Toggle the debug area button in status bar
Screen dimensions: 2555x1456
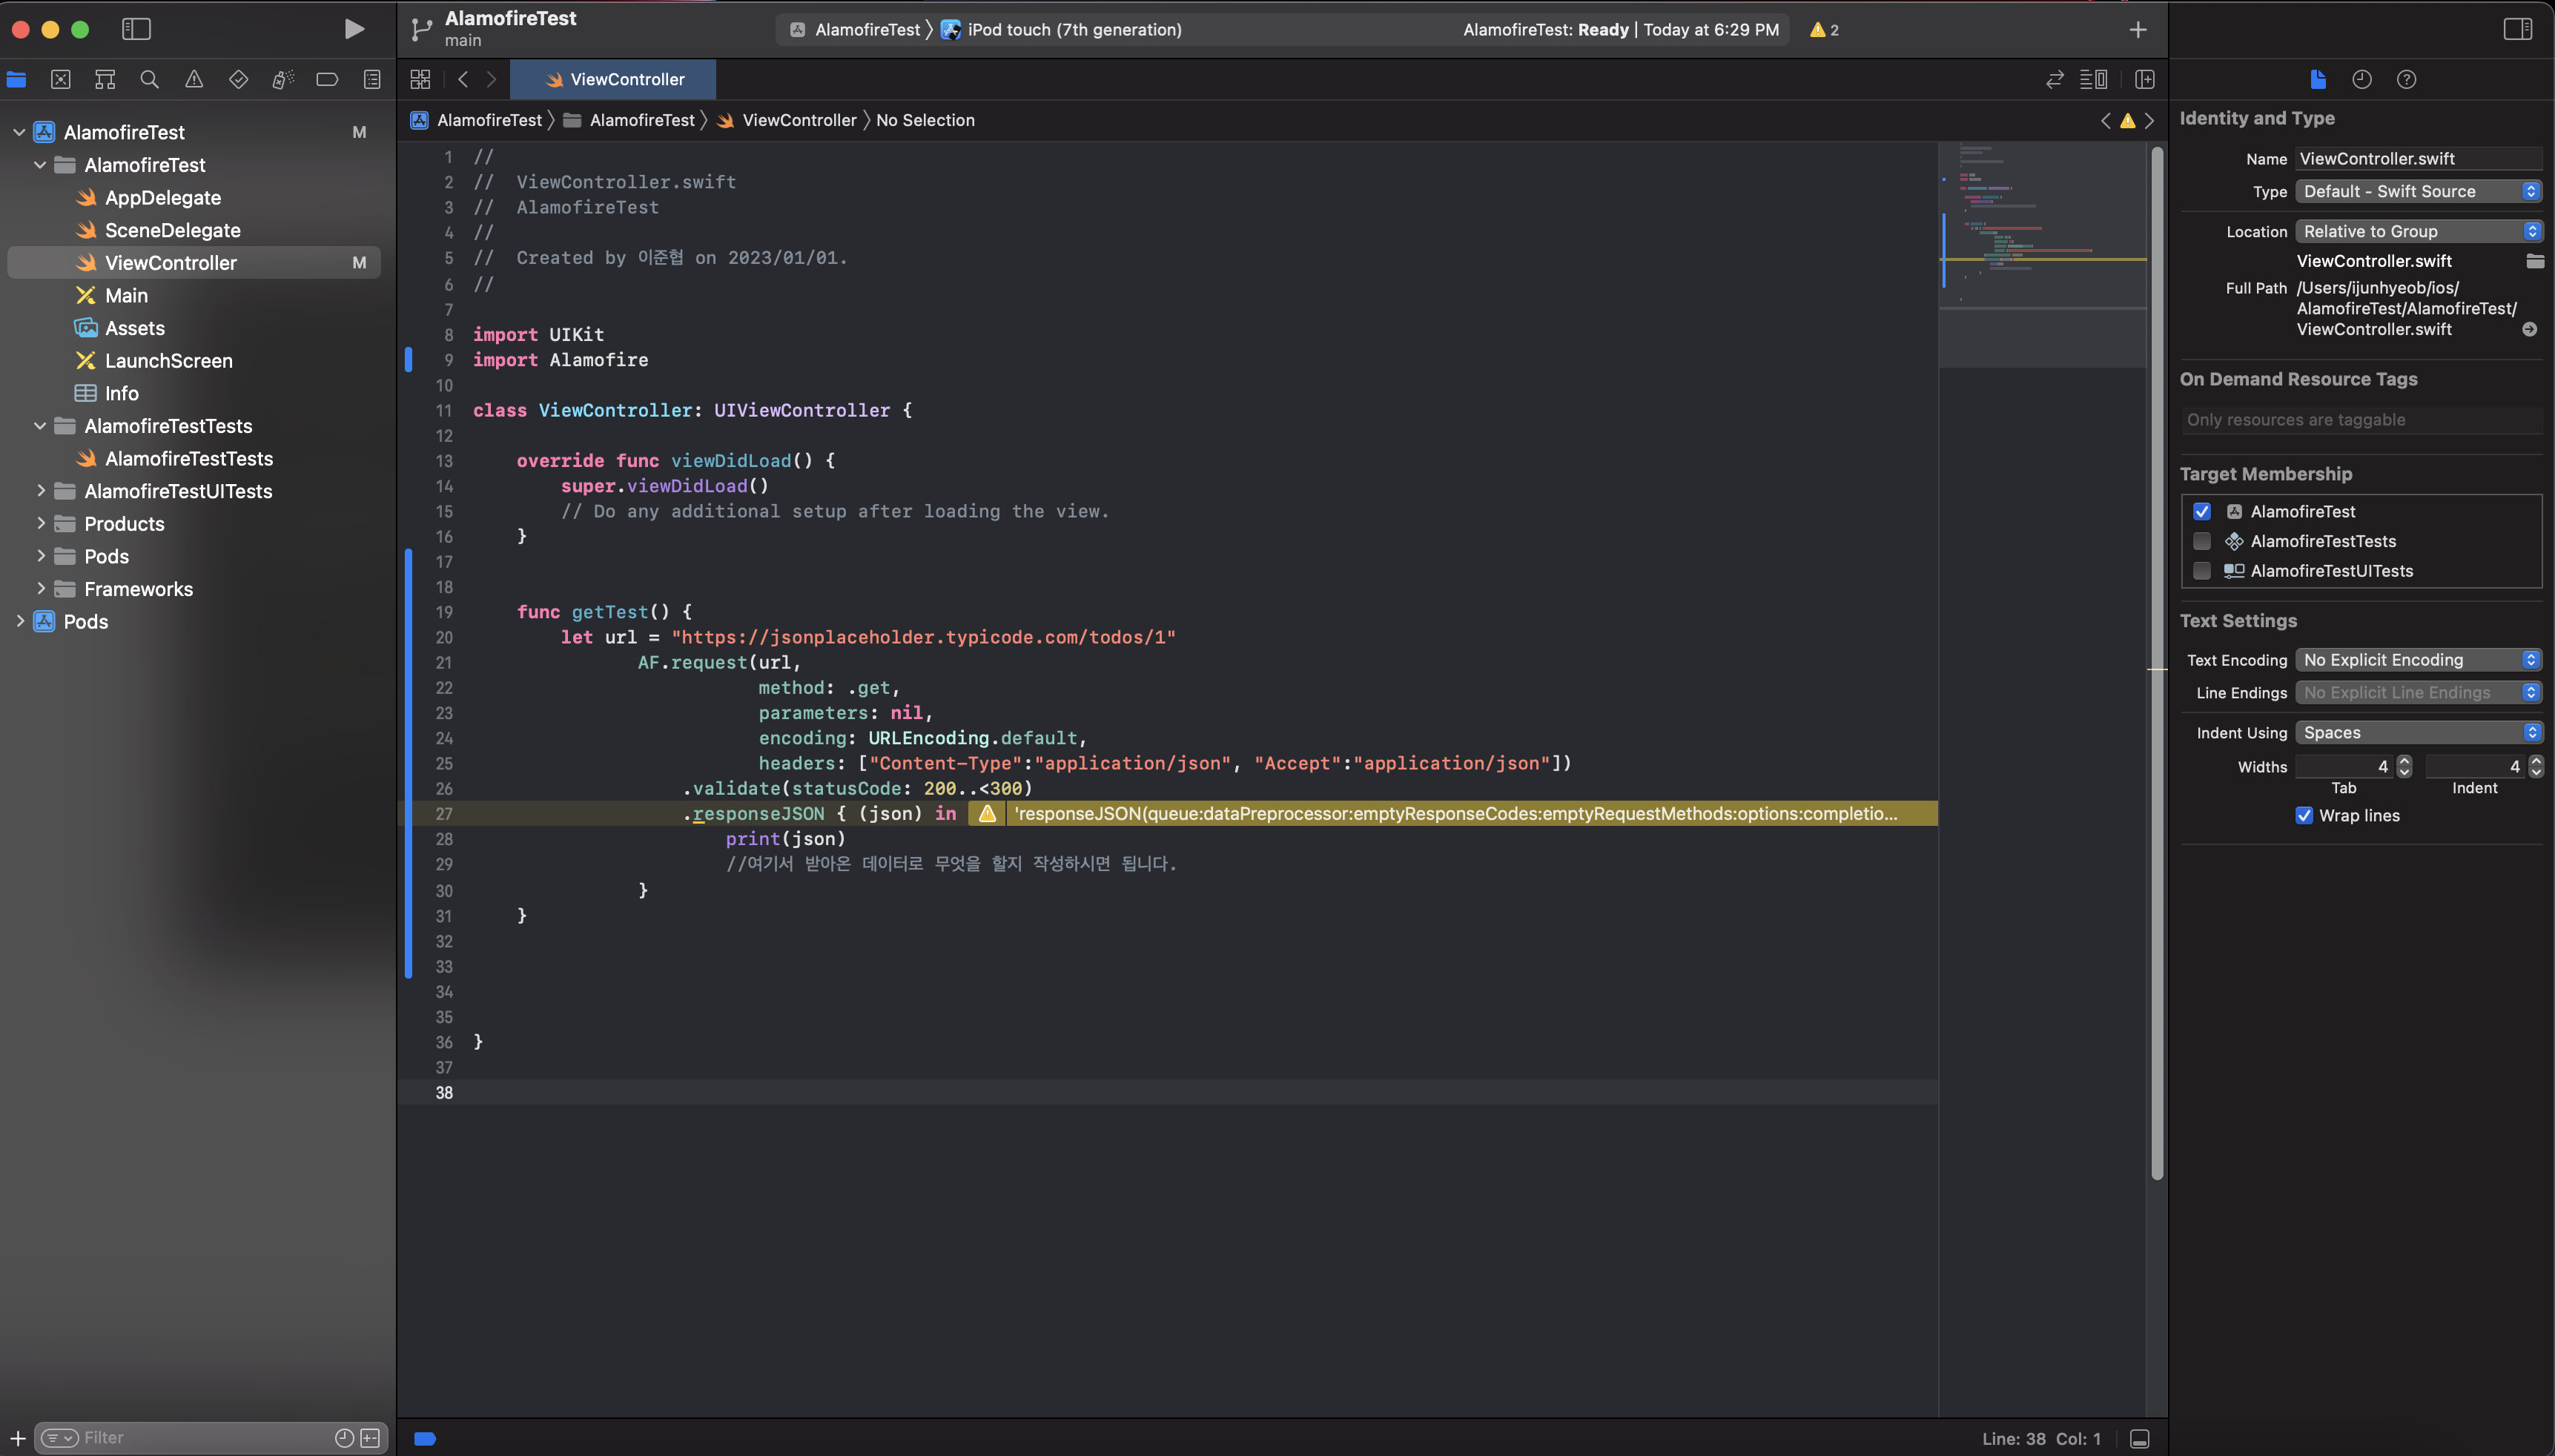(2140, 1438)
